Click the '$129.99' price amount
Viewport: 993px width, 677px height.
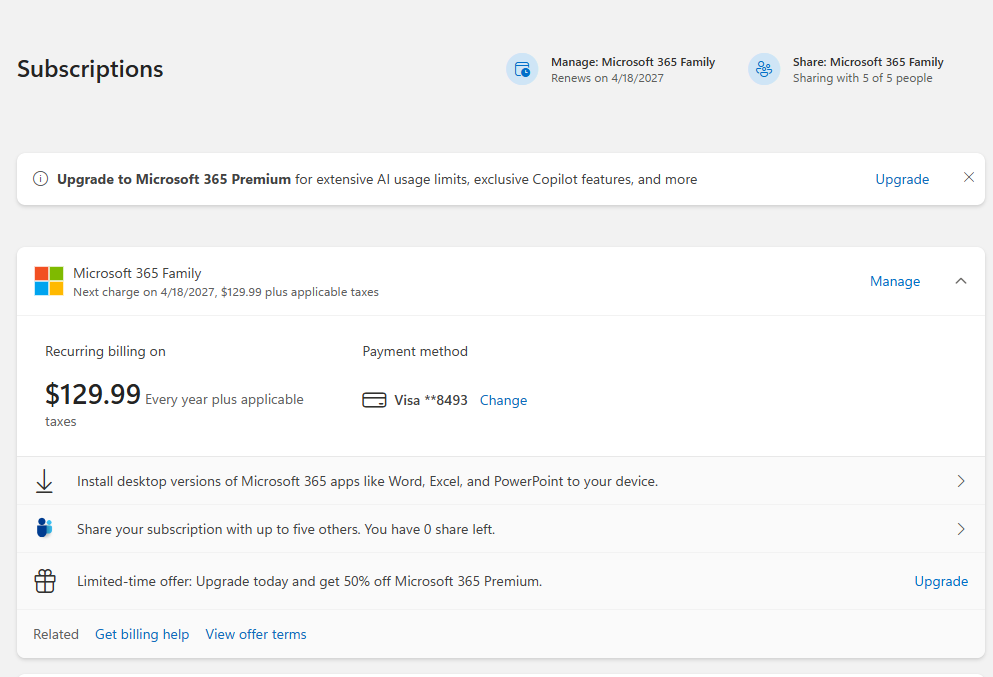point(92,395)
